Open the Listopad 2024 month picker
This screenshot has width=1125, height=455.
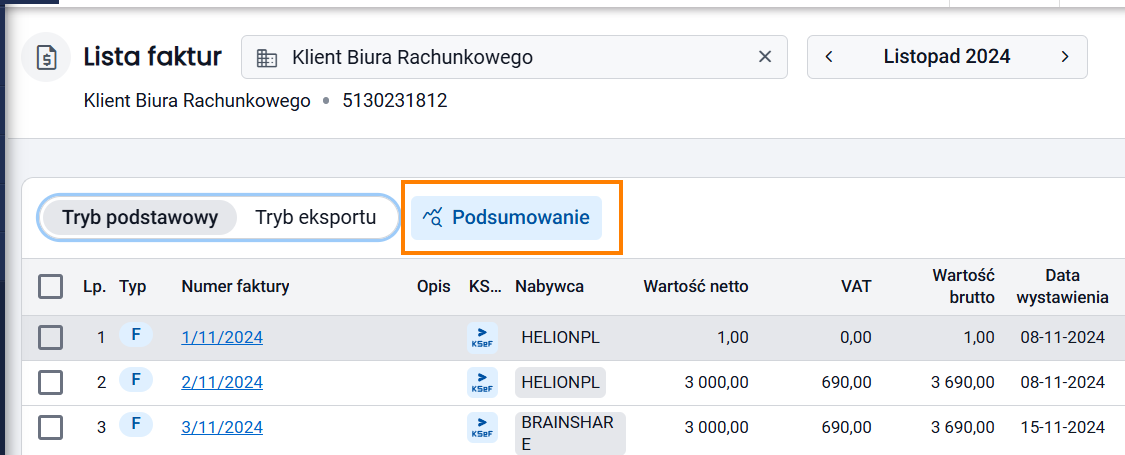point(947,57)
